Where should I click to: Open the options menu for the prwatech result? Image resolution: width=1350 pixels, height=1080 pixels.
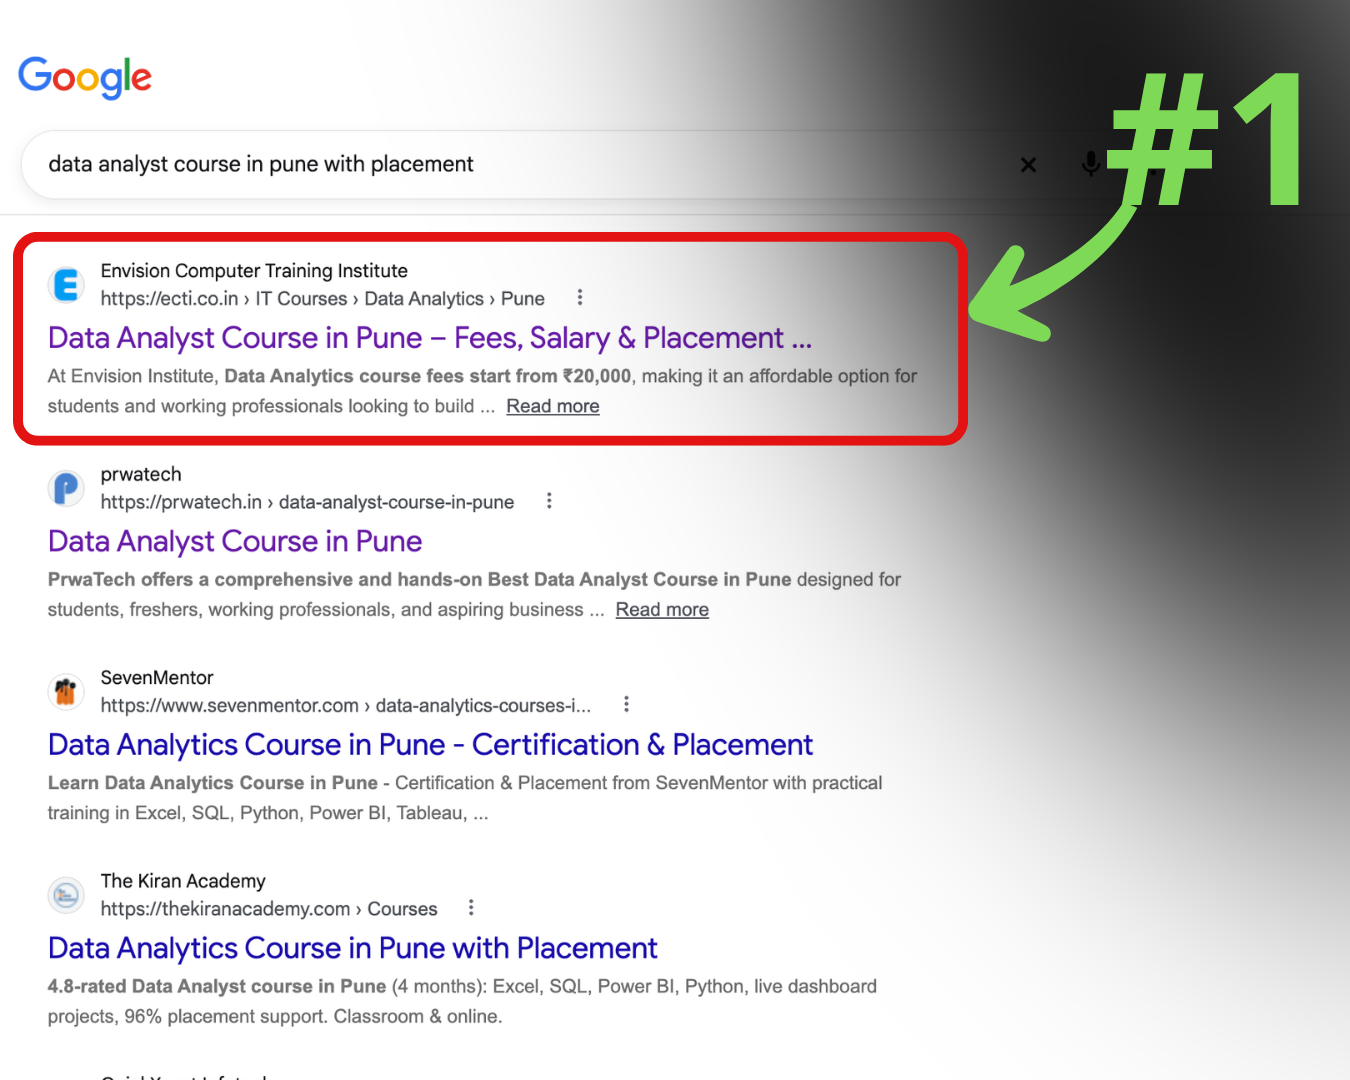pyautogui.click(x=549, y=501)
